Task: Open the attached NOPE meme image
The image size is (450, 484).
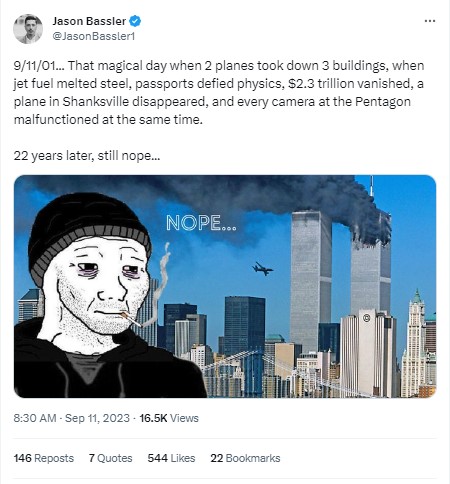Action: 225,286
